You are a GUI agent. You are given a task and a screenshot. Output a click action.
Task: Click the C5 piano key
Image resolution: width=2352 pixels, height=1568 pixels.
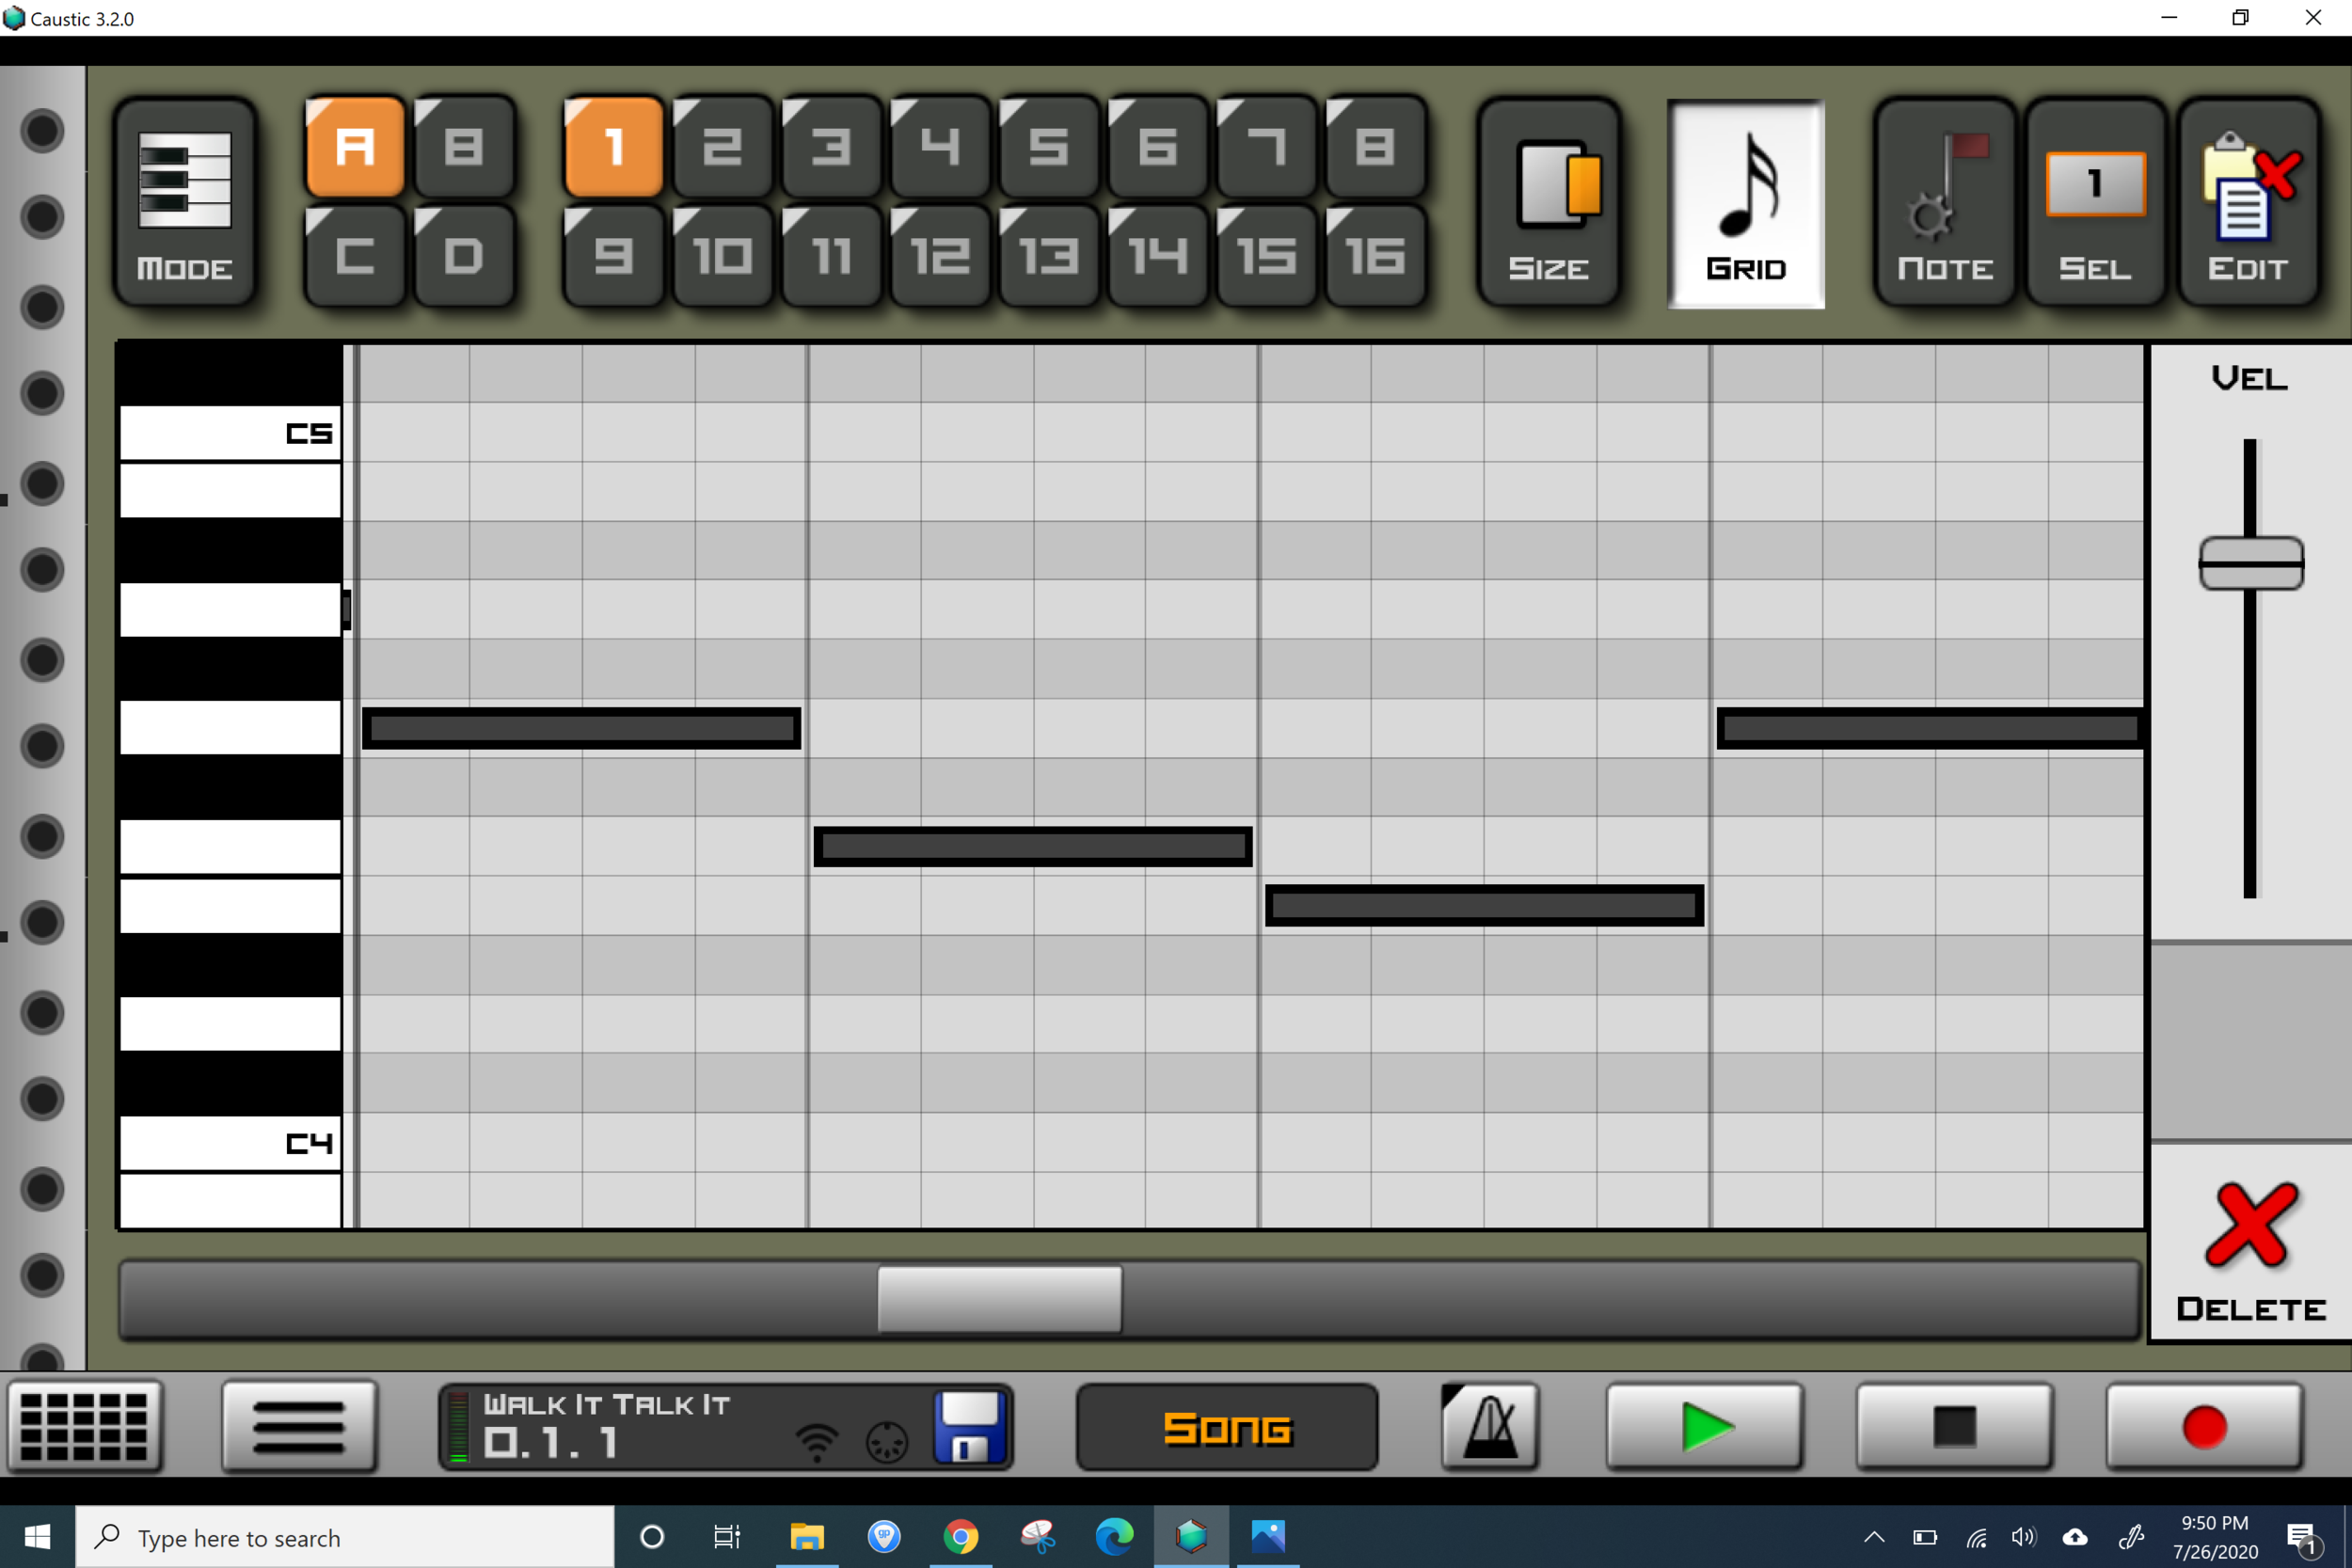coord(230,433)
